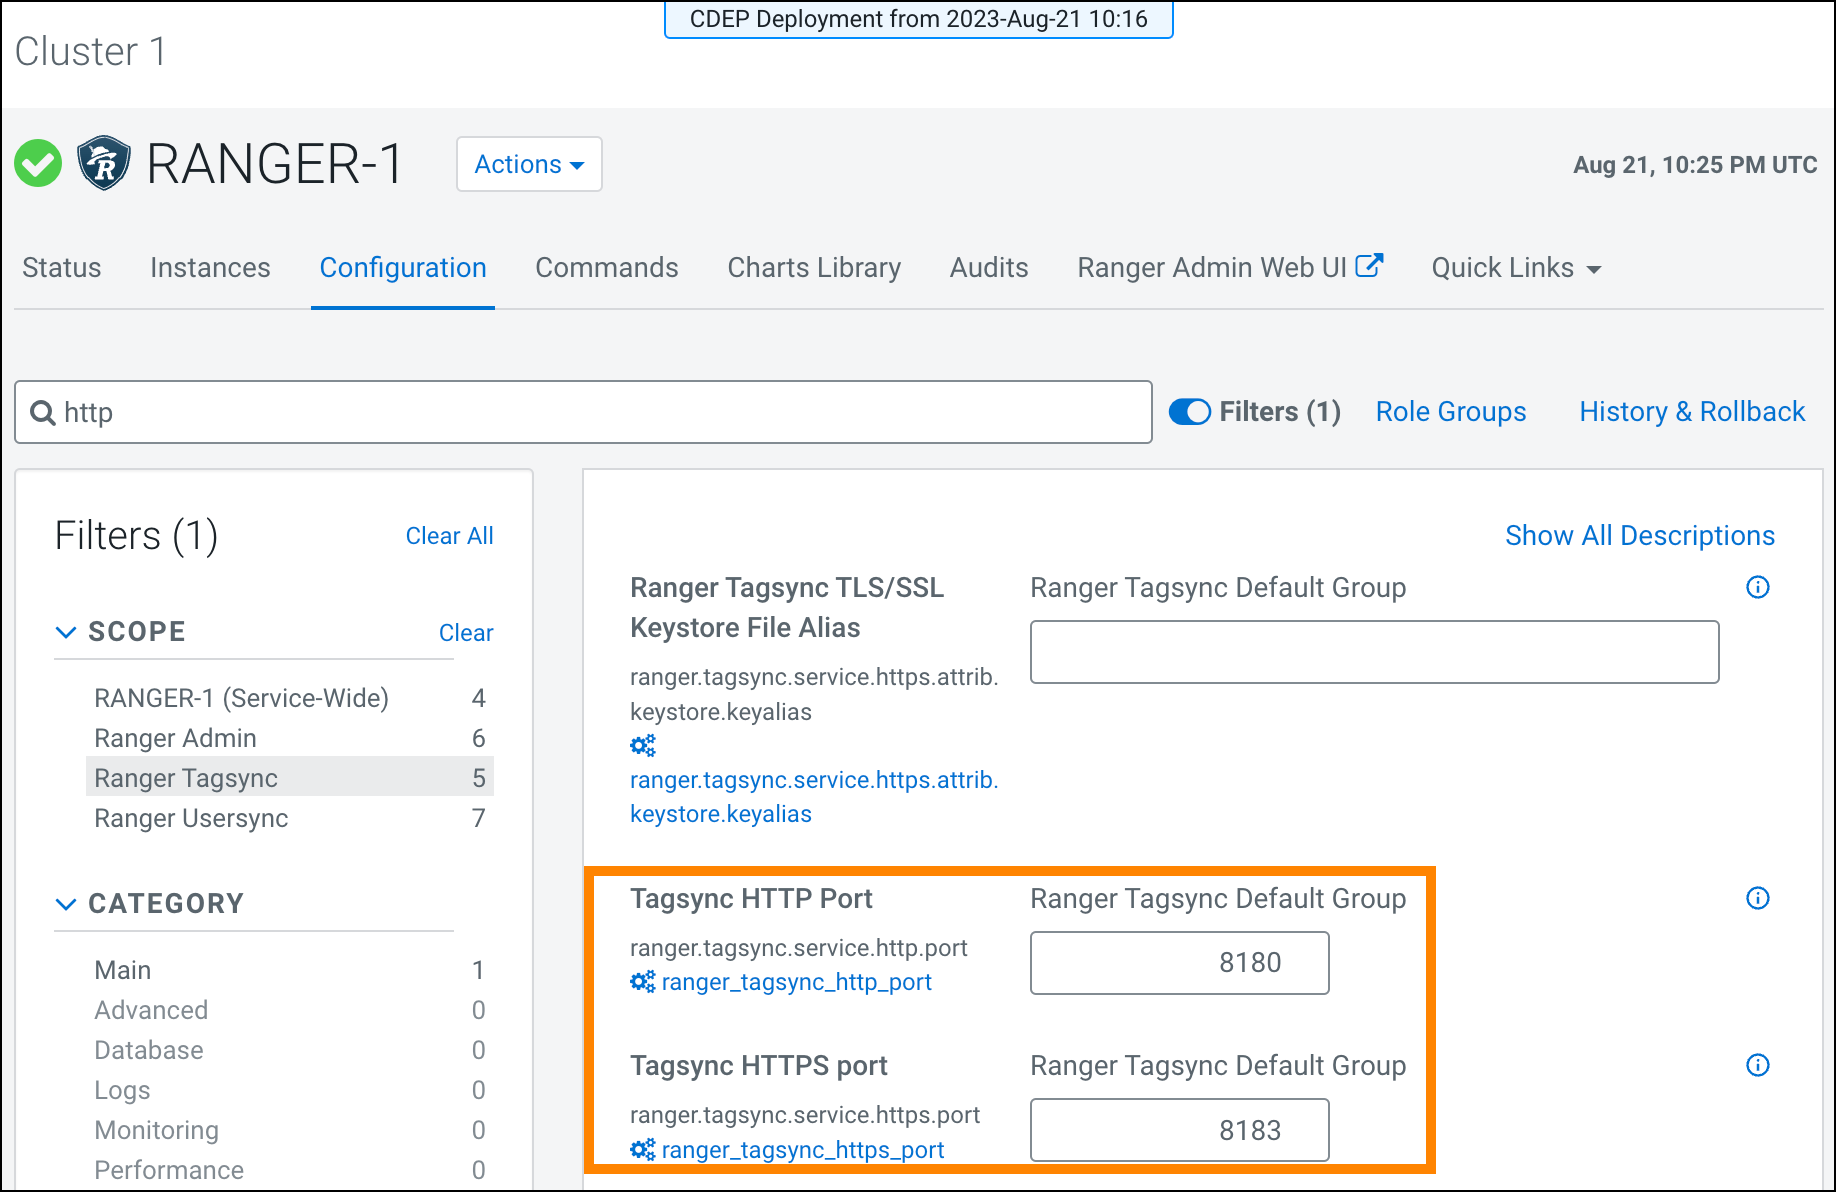The image size is (1836, 1192).
Task: Switch to the Instances tab
Action: 210,267
